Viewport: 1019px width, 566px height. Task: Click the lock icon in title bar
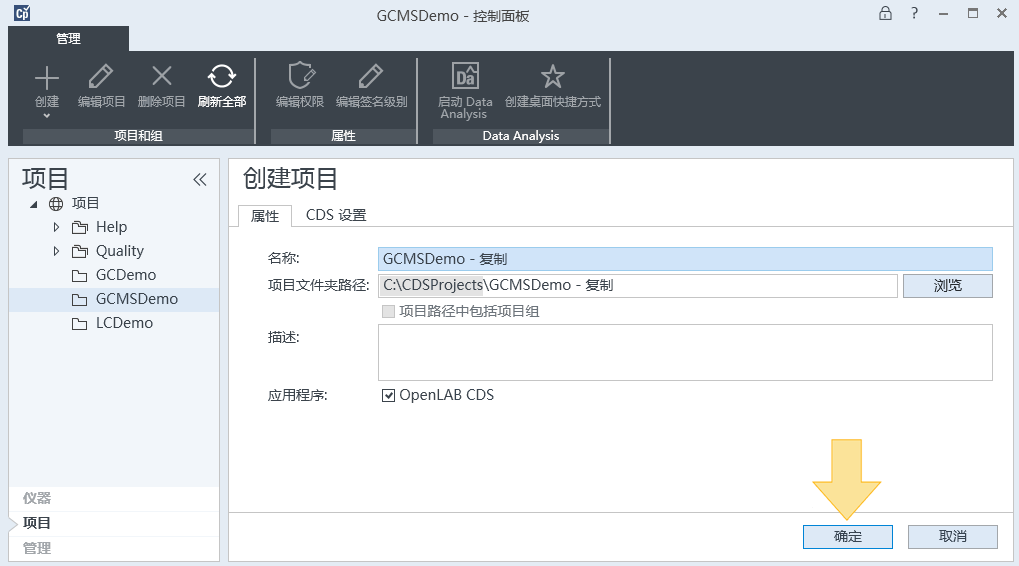tap(885, 13)
